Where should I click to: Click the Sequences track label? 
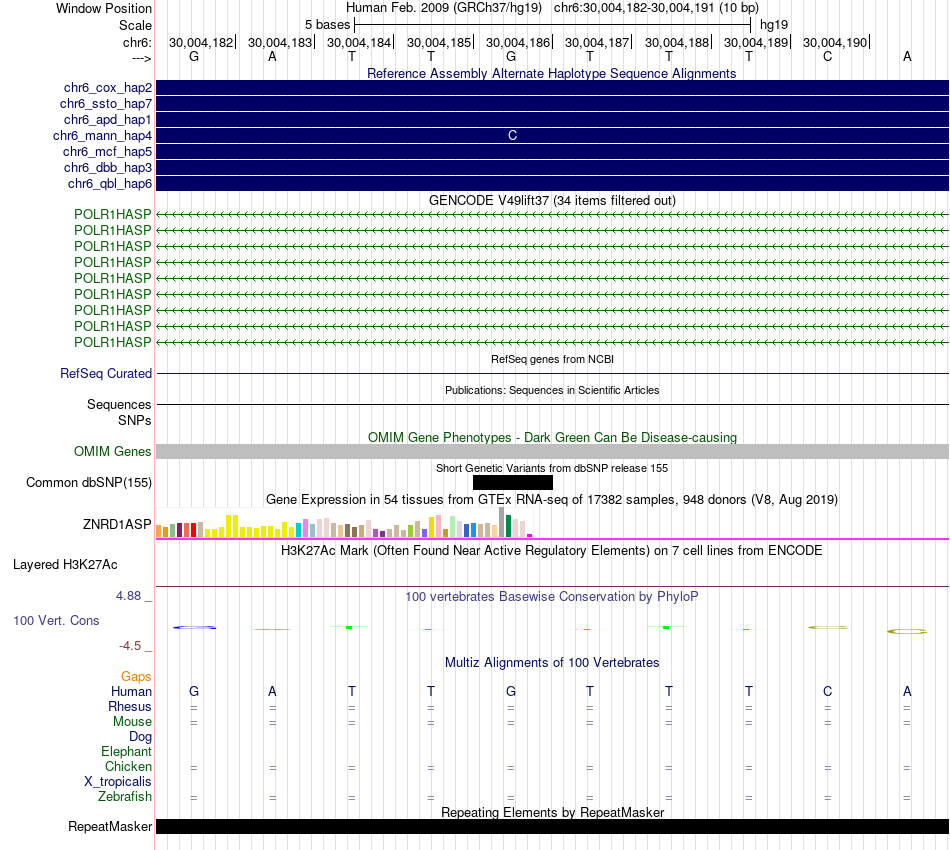tap(119, 405)
